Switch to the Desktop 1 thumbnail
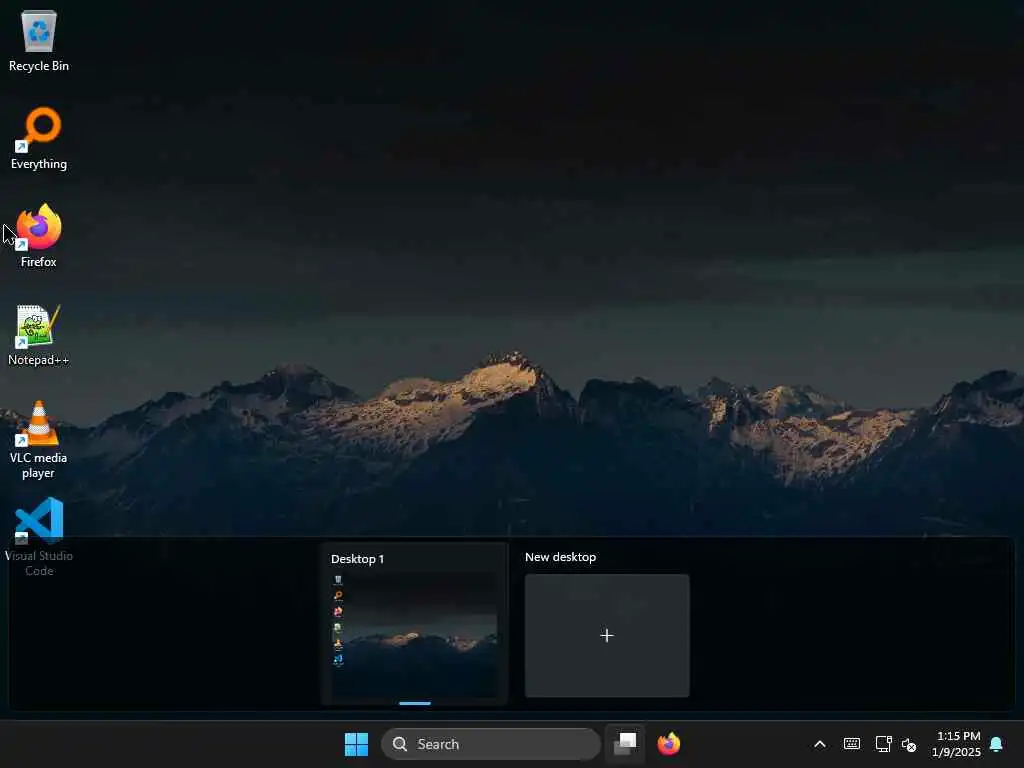The width and height of the screenshot is (1024, 768). point(415,636)
